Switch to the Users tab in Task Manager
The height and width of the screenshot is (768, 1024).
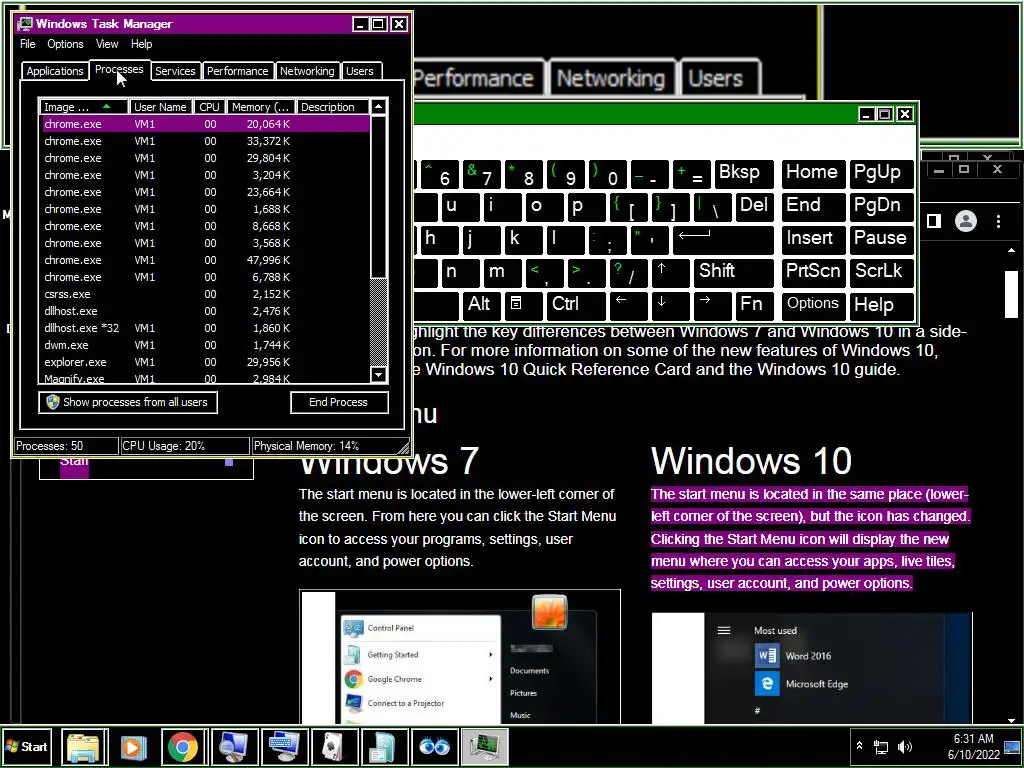click(360, 71)
